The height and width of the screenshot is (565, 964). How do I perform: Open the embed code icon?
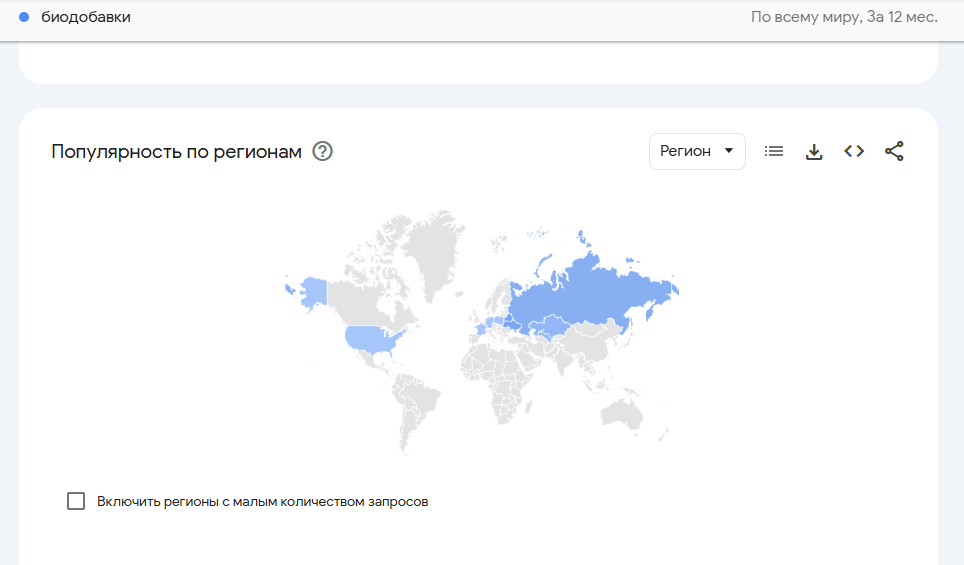pyautogui.click(x=854, y=151)
